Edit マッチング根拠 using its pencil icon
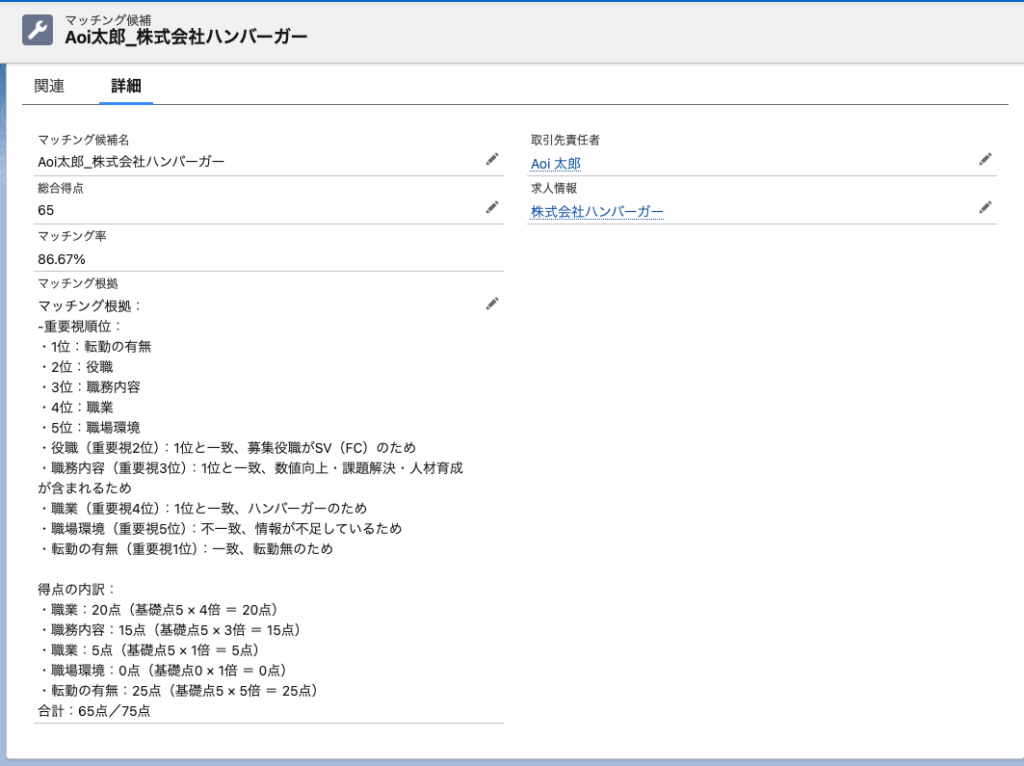This screenshot has height=766, width=1024. click(492, 304)
